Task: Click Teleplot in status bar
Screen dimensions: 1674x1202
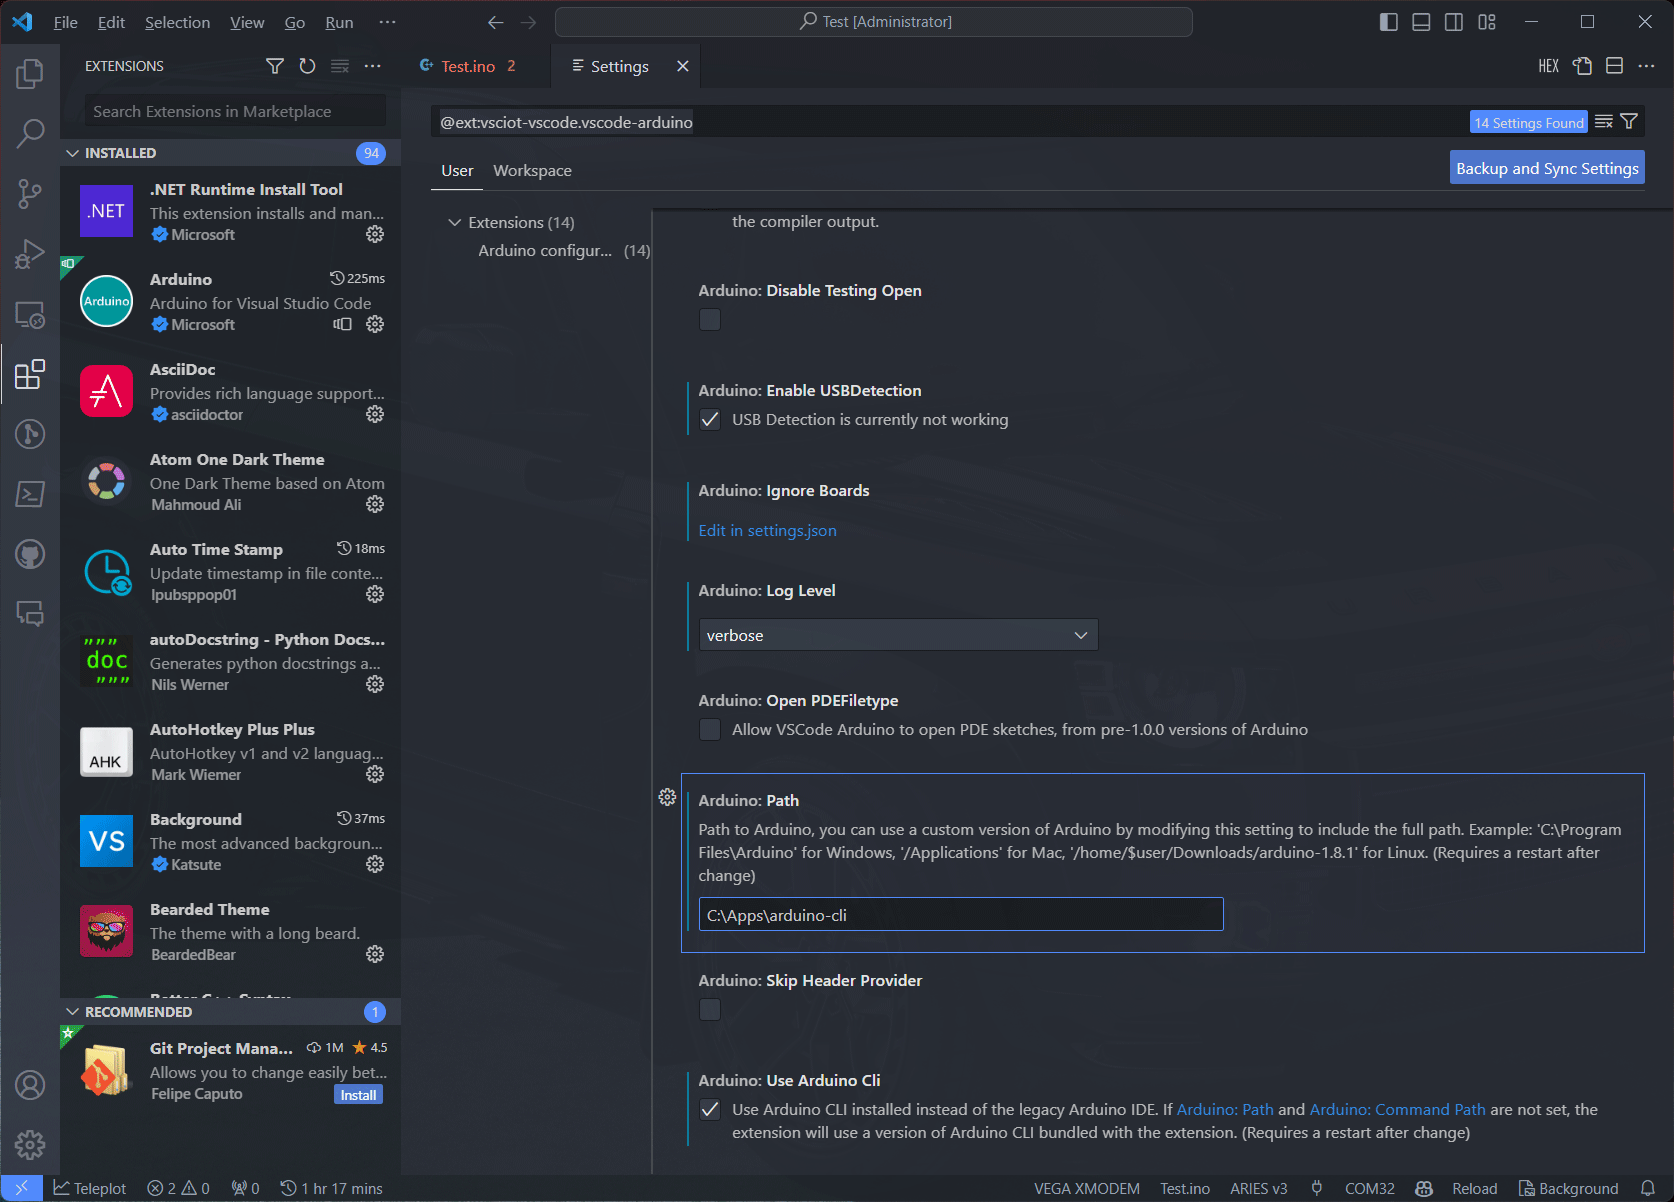Action: pos(90,1188)
